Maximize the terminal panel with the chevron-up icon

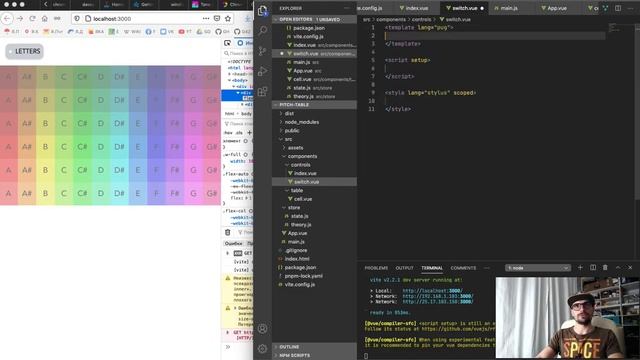tap(618, 267)
